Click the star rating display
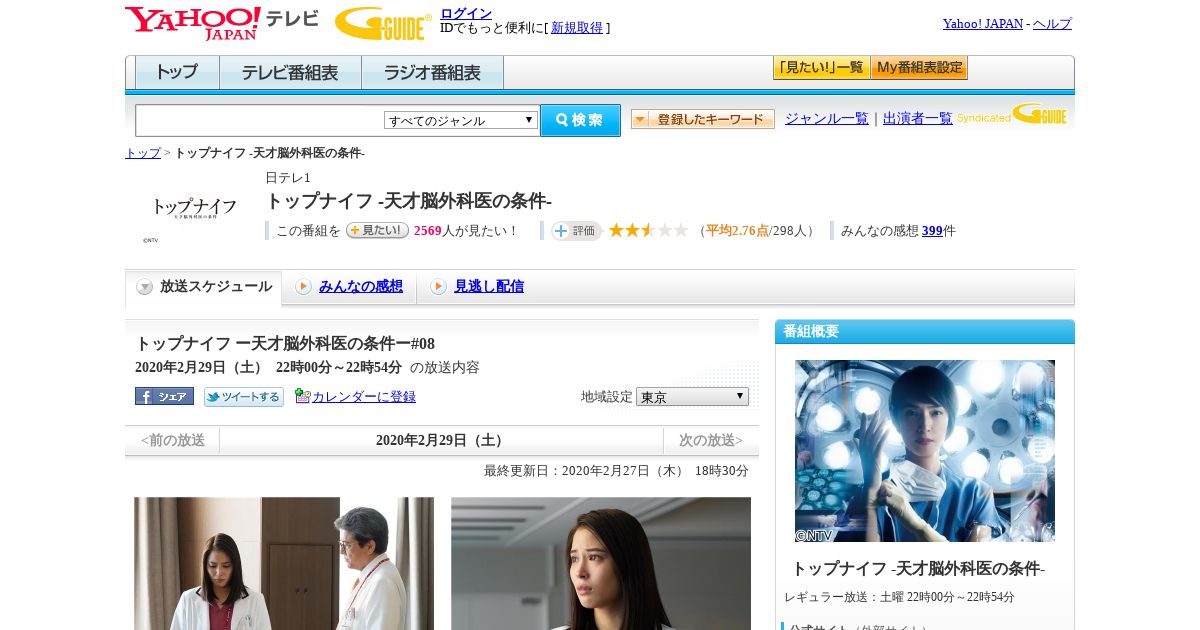1200x630 pixels. point(648,230)
